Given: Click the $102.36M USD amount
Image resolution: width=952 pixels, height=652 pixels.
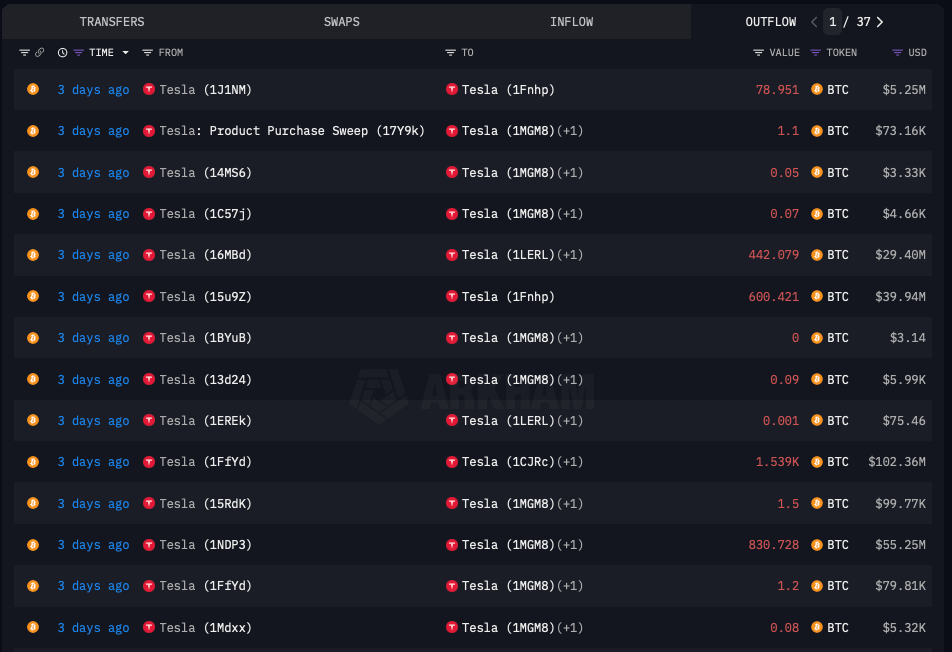Looking at the screenshot, I should (897, 462).
